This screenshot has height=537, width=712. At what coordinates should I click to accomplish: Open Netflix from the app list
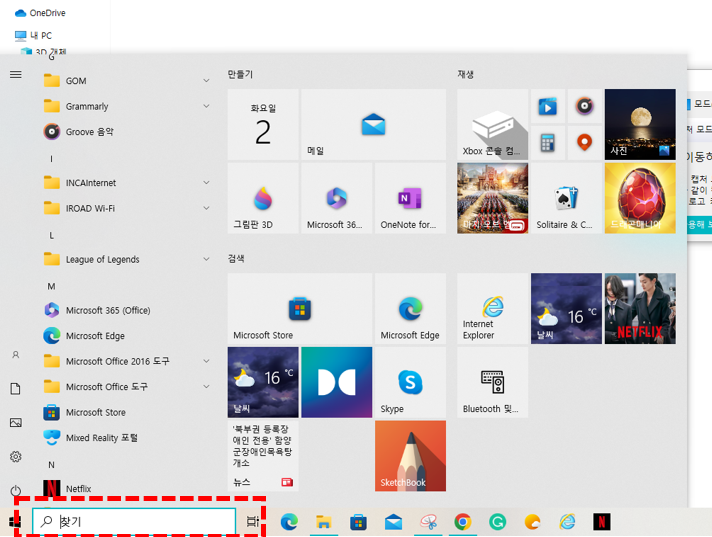(x=125, y=488)
